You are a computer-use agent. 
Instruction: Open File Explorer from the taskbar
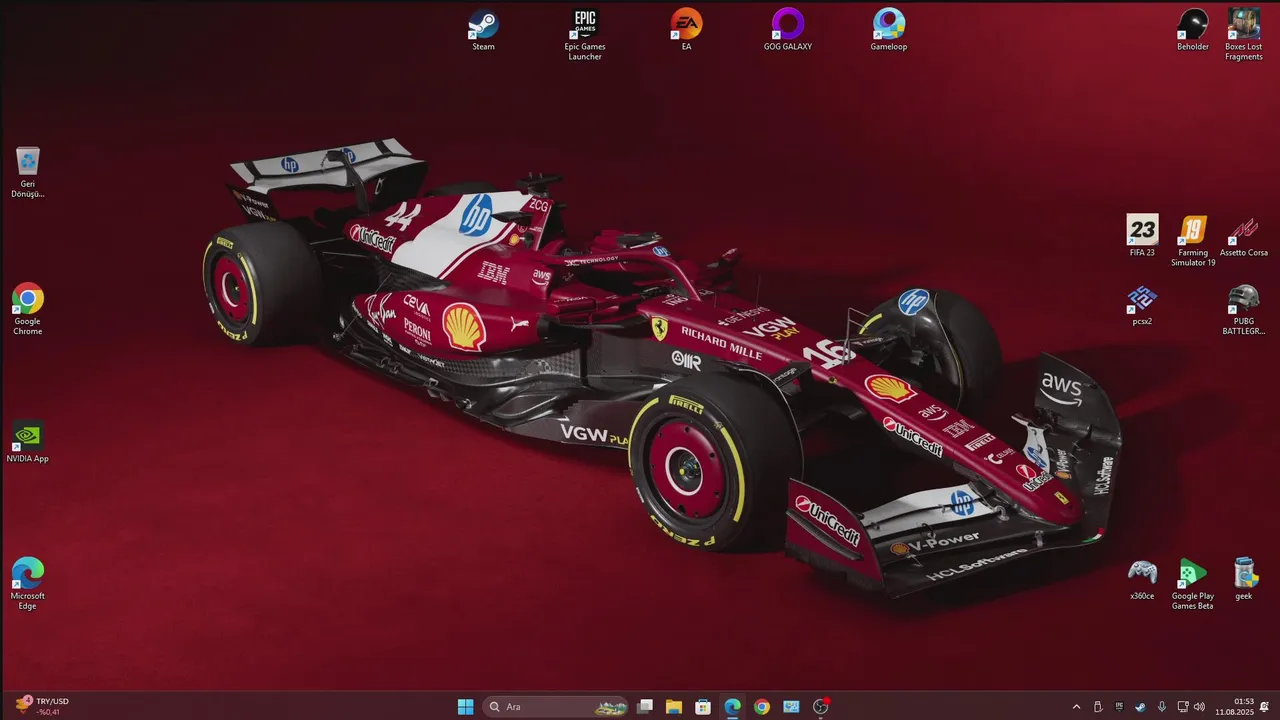[x=674, y=707]
